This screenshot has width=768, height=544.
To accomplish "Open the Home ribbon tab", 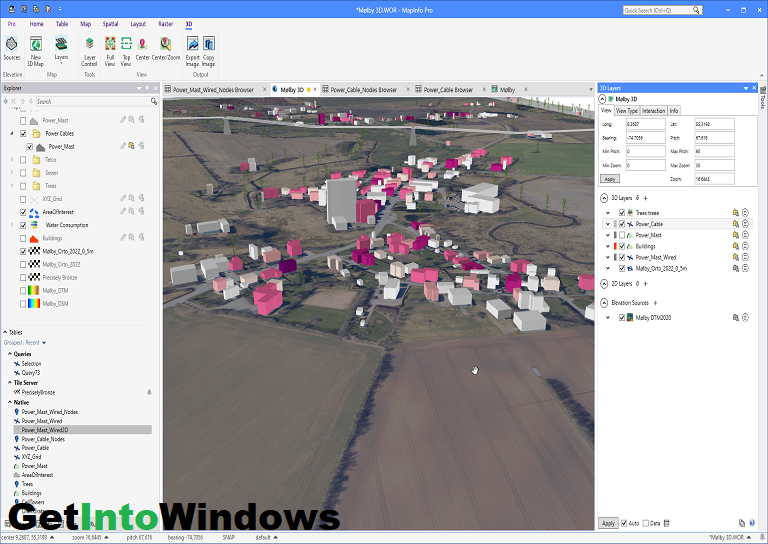I will coord(37,24).
